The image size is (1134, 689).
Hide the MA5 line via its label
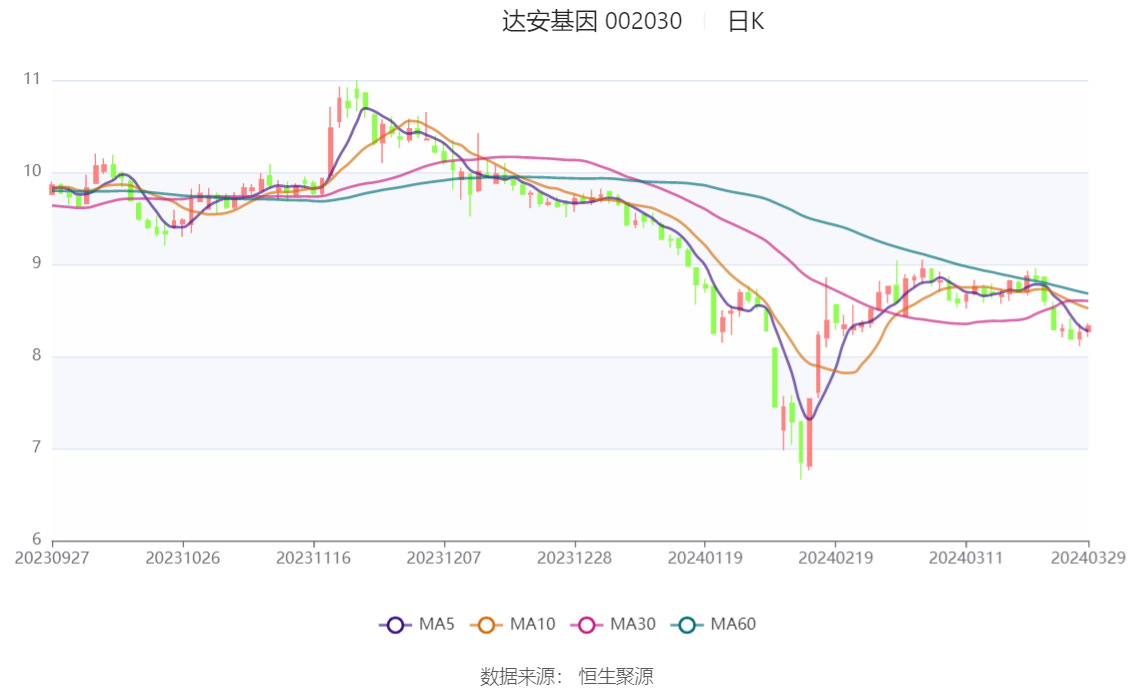437,624
